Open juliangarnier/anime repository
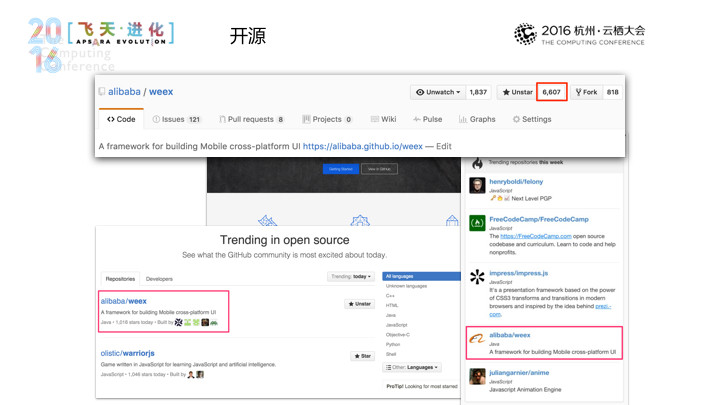Viewport: 720px width, 405px height. pos(519,373)
